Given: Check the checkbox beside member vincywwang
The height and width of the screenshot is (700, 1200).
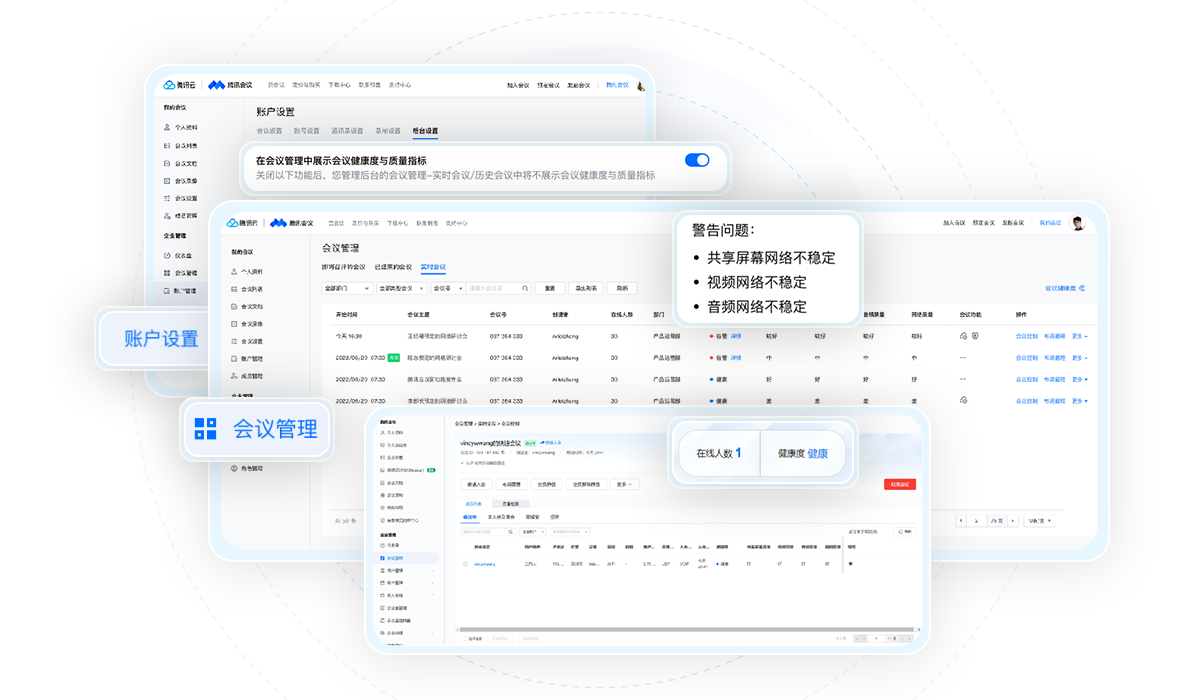Looking at the screenshot, I should (x=465, y=564).
